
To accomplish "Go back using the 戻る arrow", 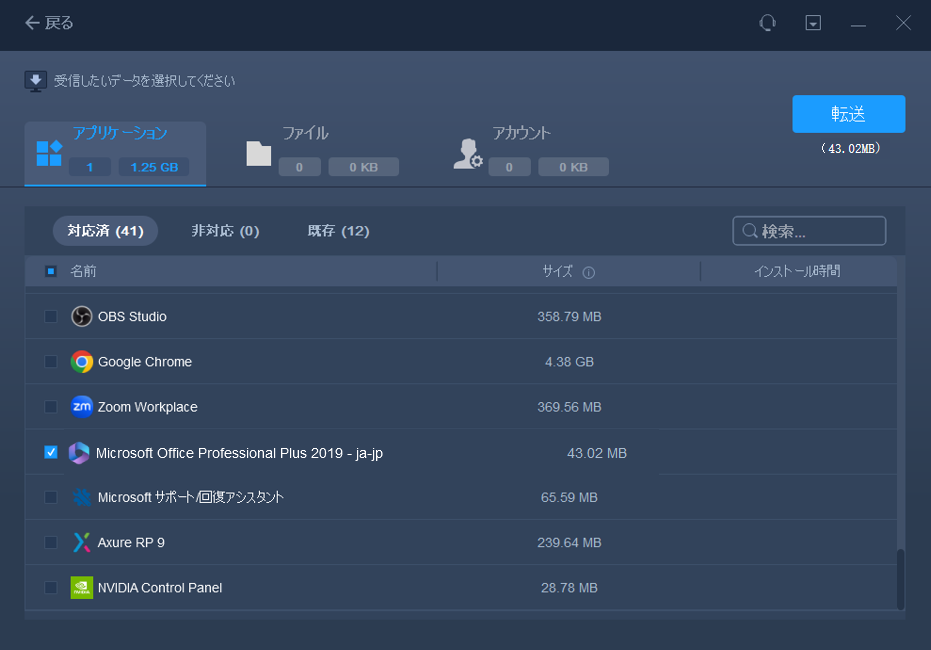I will point(49,23).
